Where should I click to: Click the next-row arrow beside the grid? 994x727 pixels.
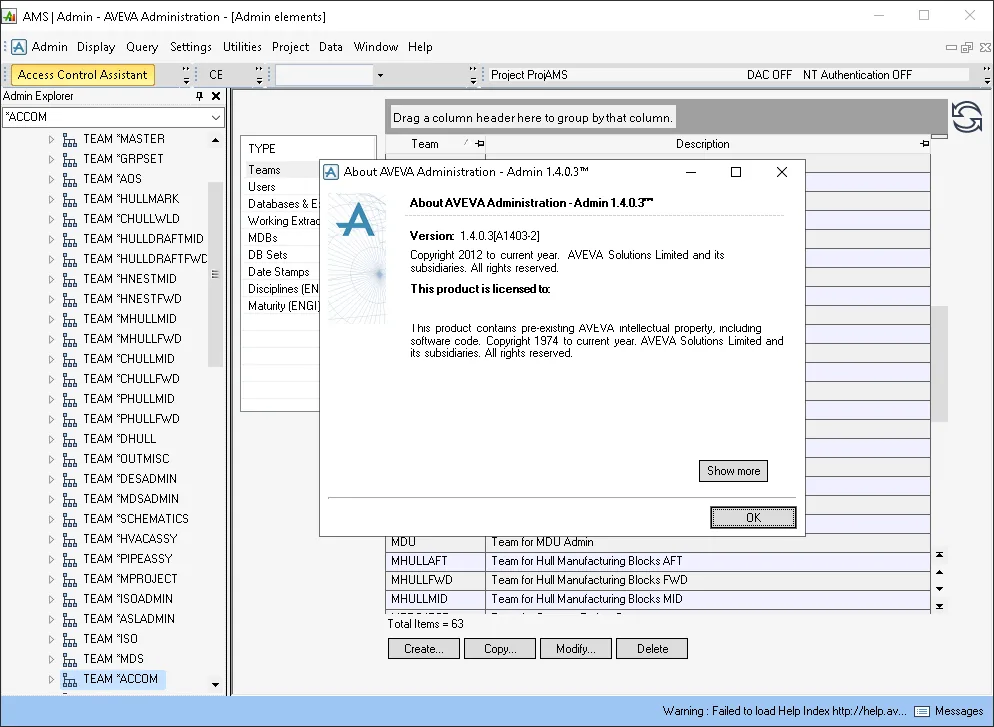click(939, 589)
